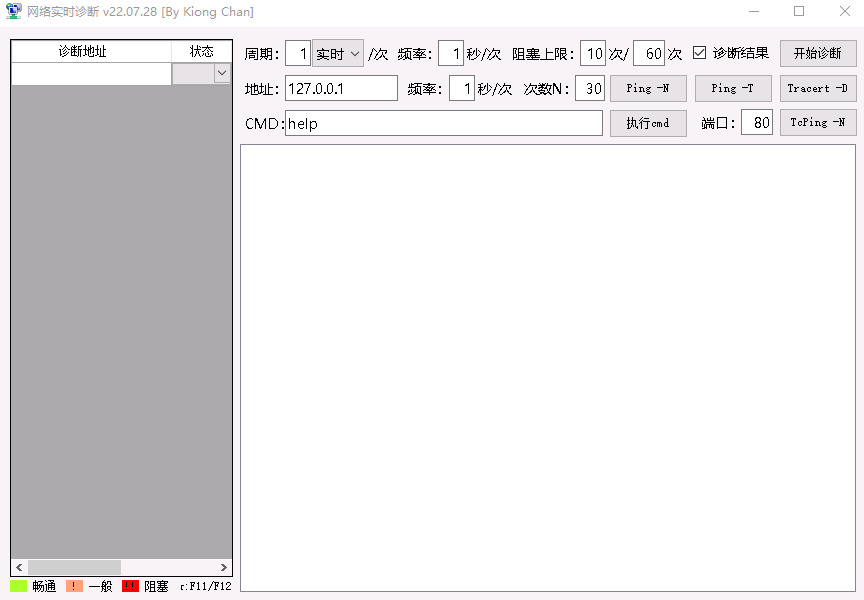Click the empty 诊断地址 cell

click(x=91, y=74)
